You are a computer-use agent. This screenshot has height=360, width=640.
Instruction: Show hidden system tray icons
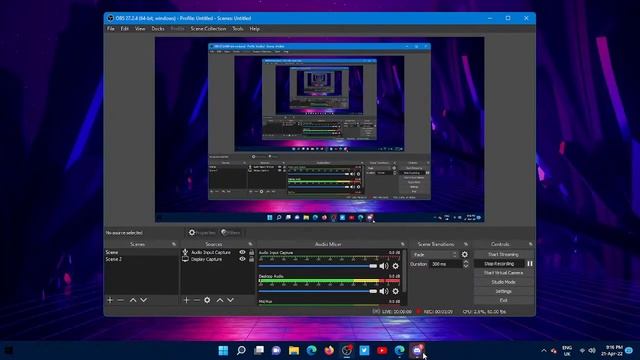point(544,350)
